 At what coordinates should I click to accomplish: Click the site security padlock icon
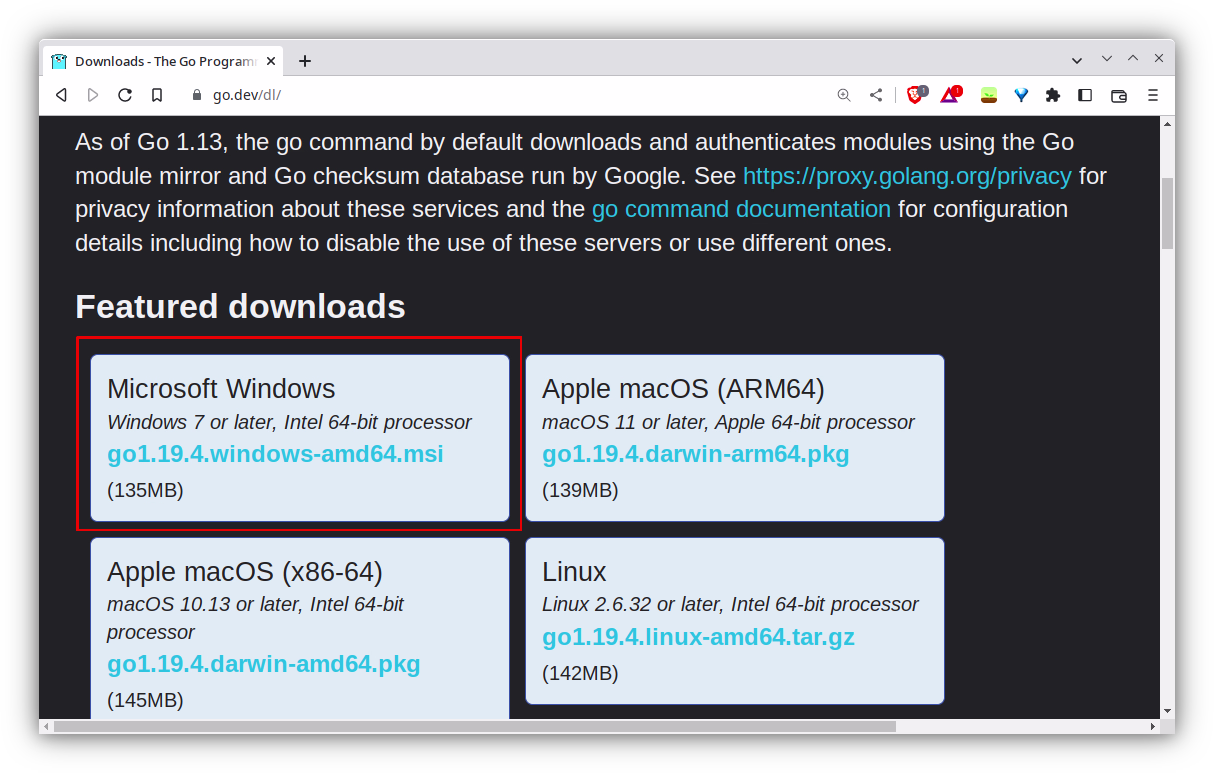point(196,95)
